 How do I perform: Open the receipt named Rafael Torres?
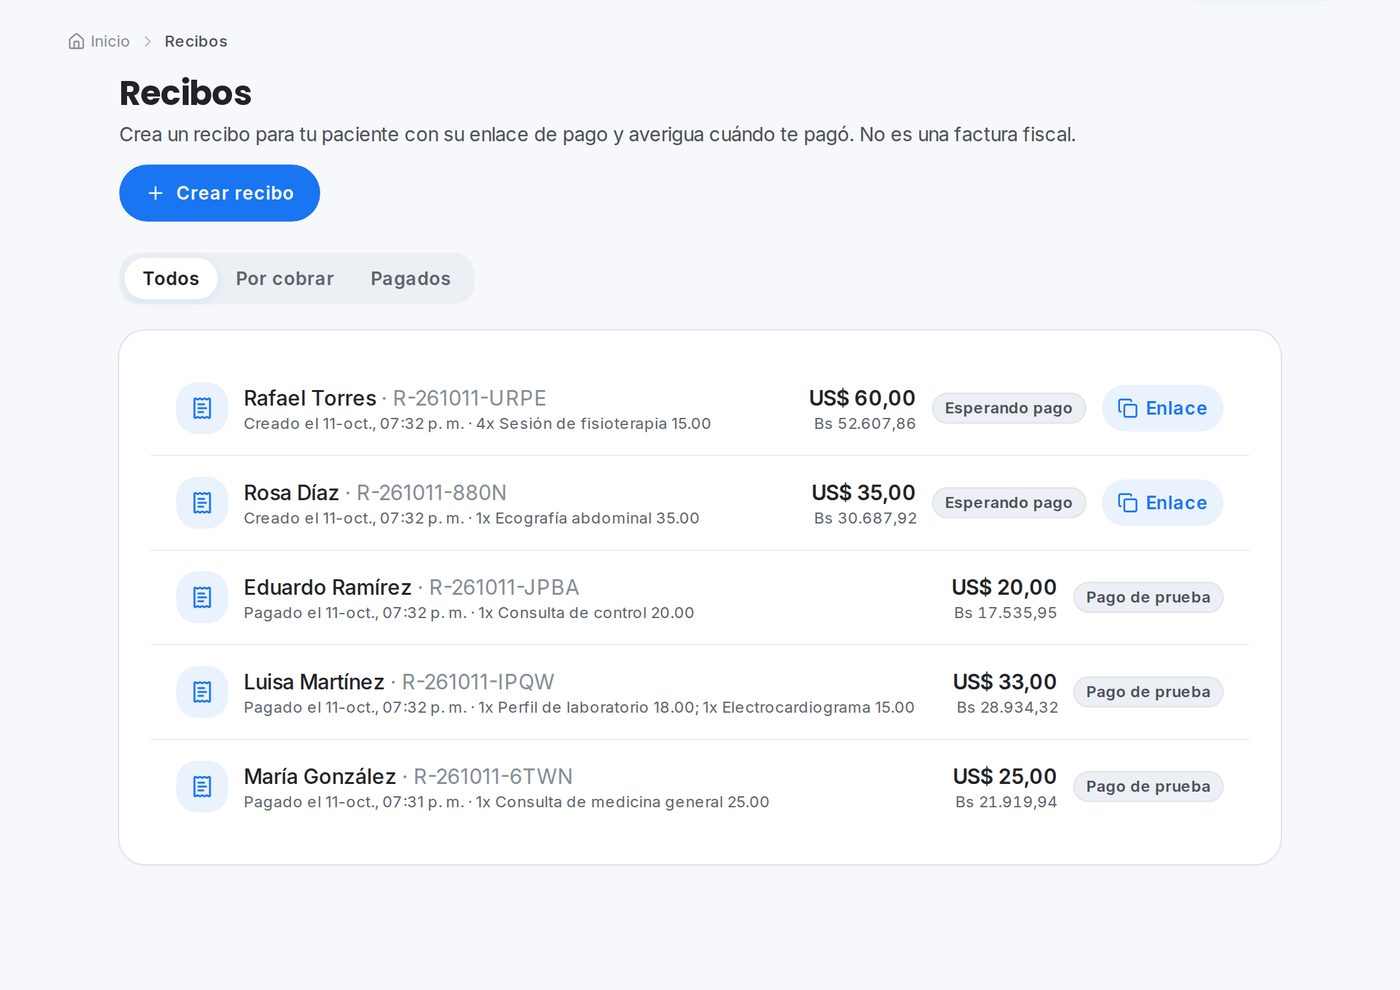(310, 398)
